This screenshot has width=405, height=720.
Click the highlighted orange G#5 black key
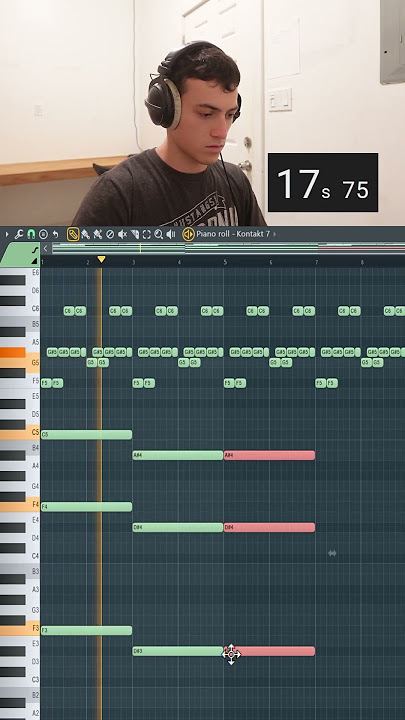point(12,352)
